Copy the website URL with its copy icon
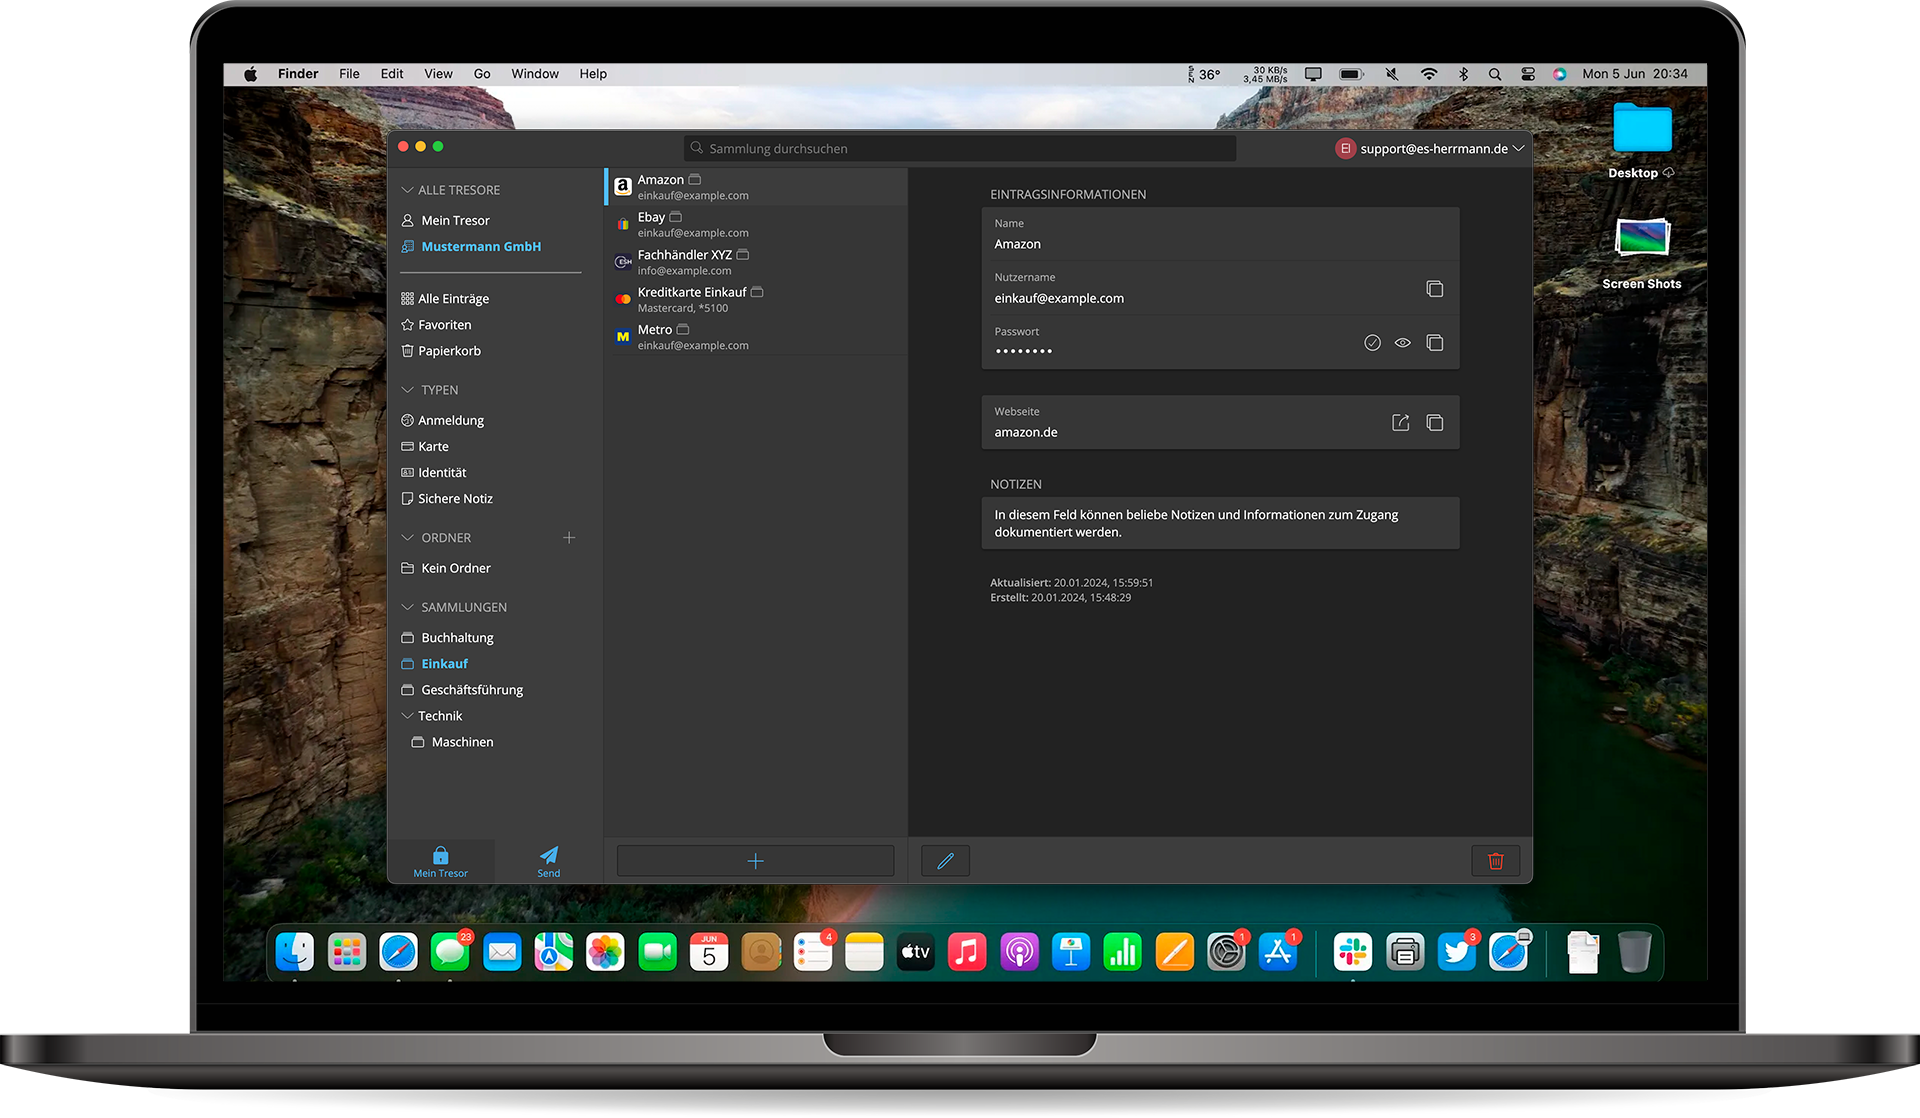The image size is (1920, 1118). coord(1434,423)
